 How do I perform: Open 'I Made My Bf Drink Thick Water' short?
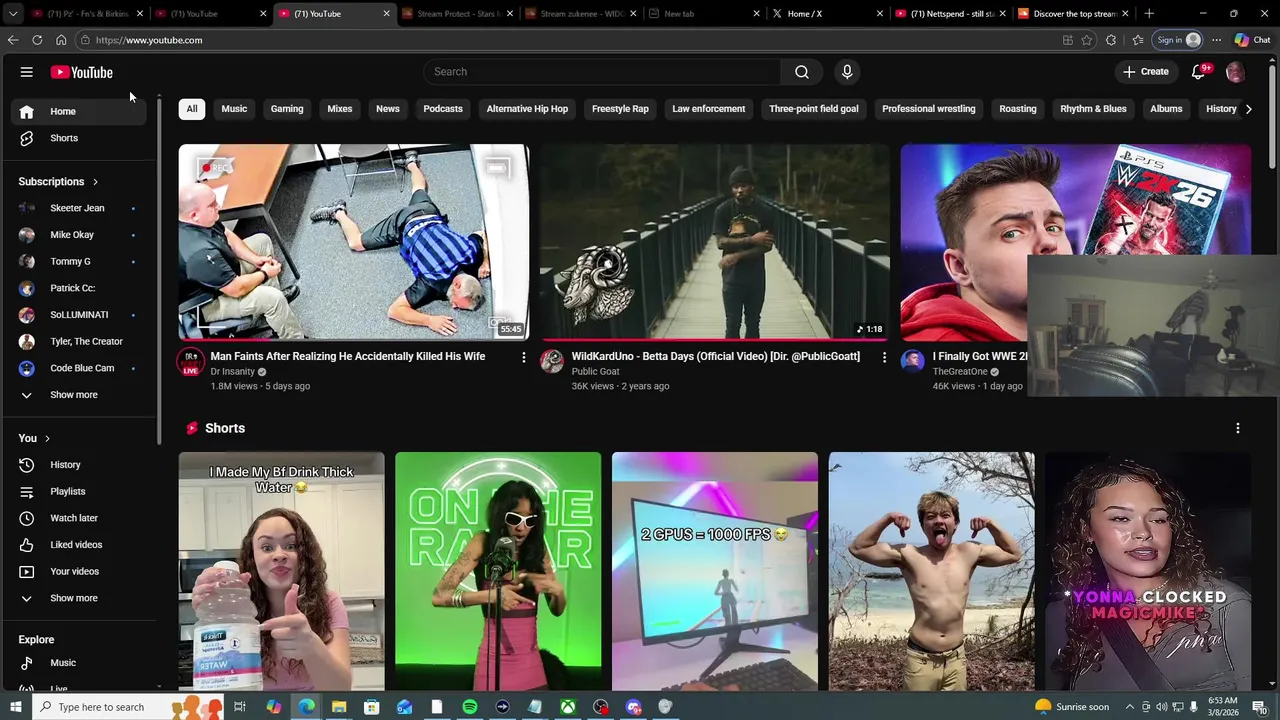tap(281, 571)
